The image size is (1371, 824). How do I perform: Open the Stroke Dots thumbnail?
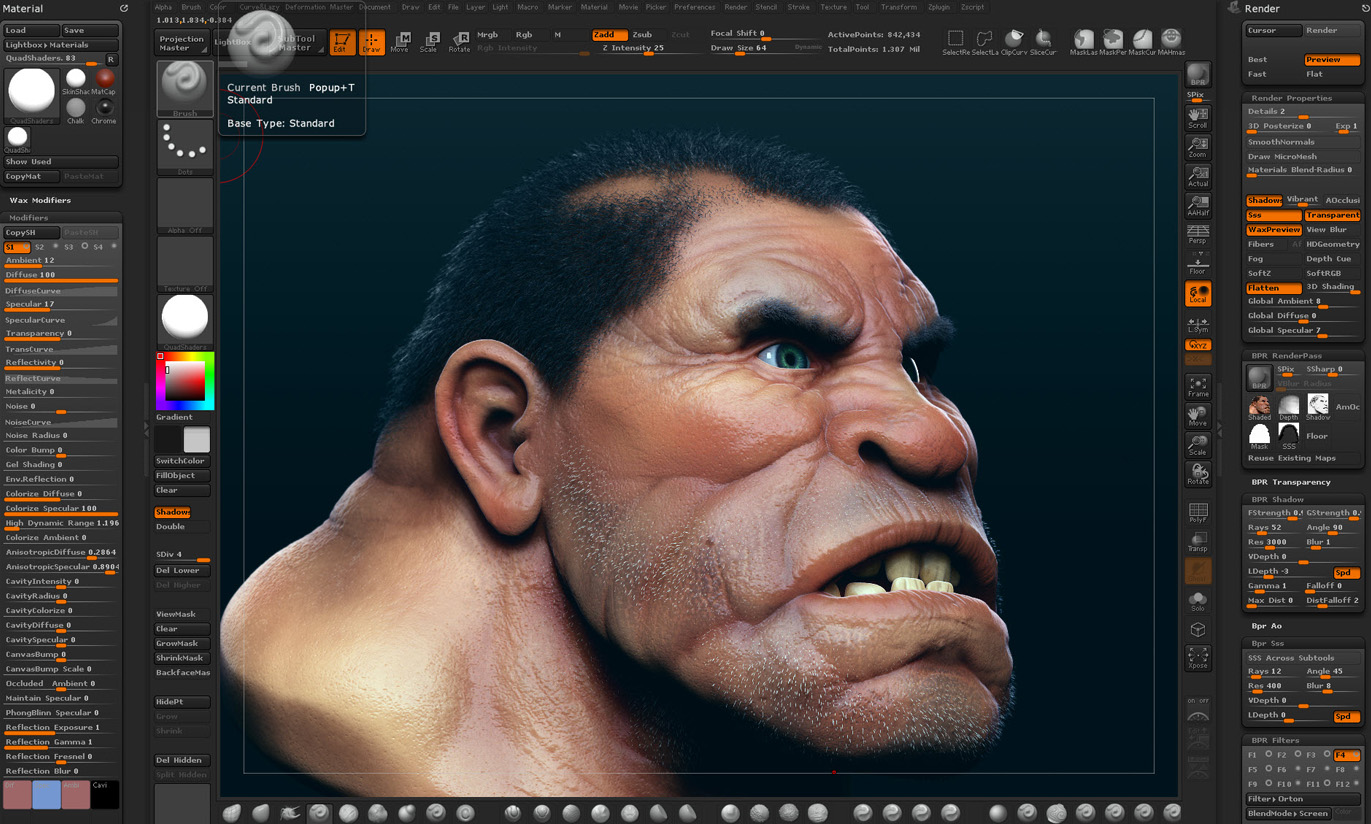click(185, 147)
